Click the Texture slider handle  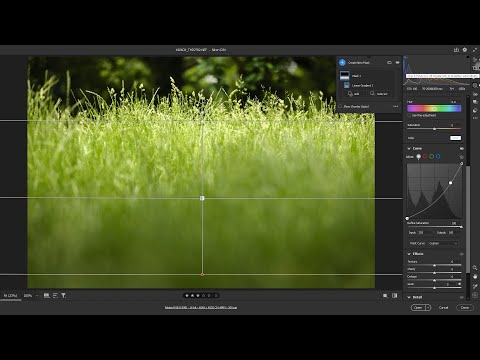click(434, 265)
